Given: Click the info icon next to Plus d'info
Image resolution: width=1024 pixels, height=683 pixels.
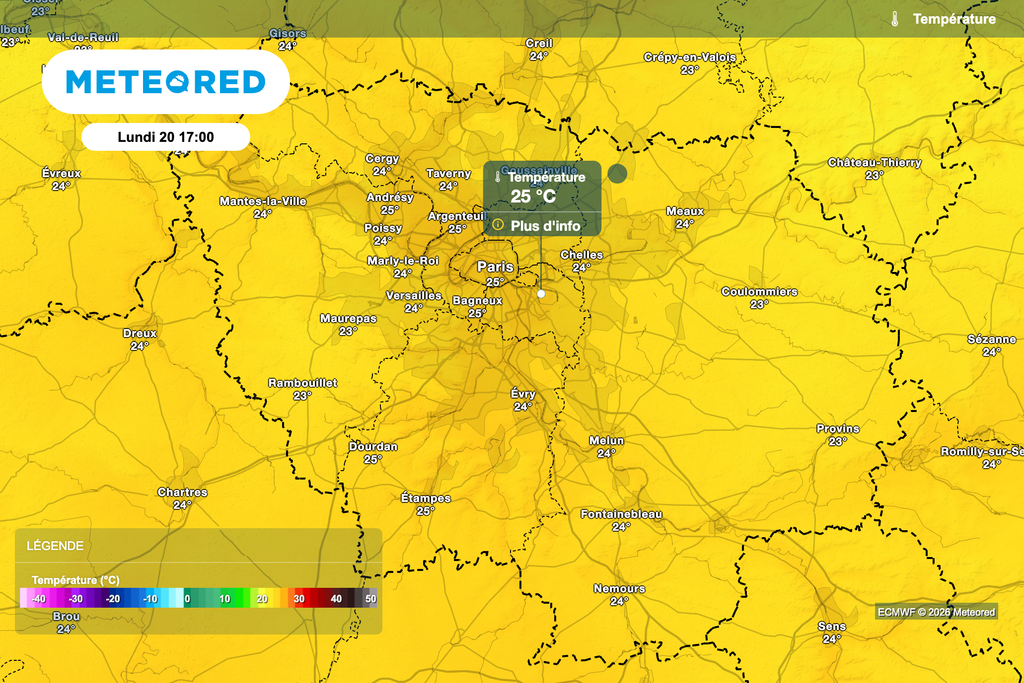Looking at the screenshot, I should 498,225.
